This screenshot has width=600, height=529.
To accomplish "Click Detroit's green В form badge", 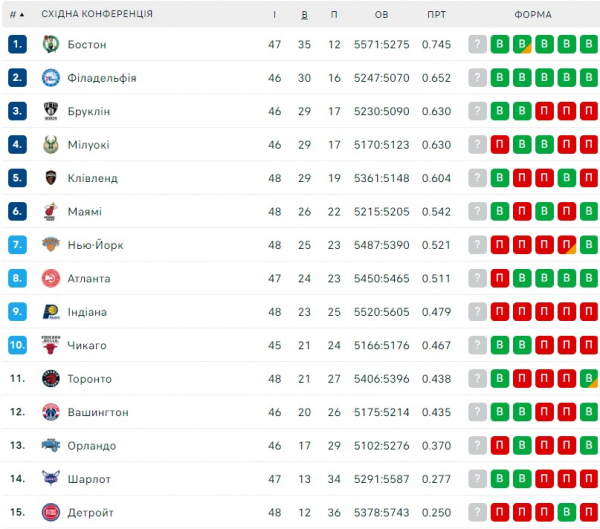I will tap(567, 513).
